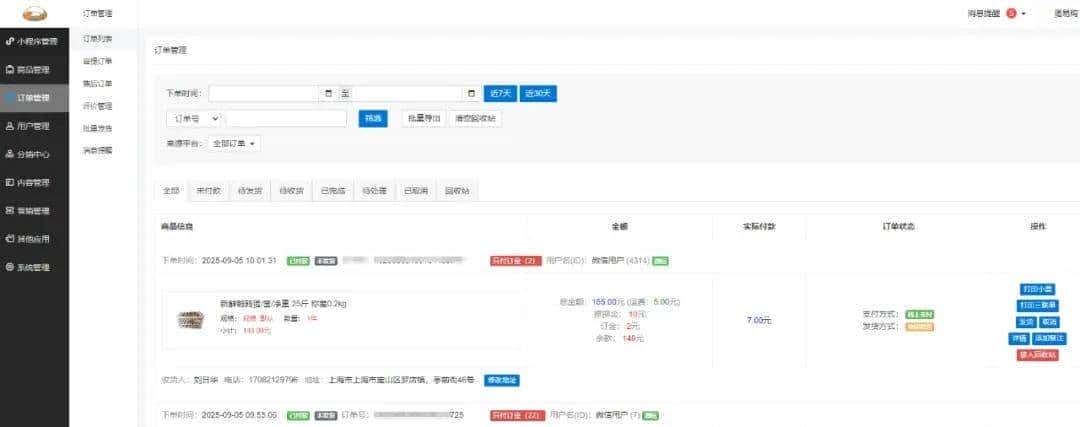Click the blue 筛选 filter button

[x=373, y=118]
